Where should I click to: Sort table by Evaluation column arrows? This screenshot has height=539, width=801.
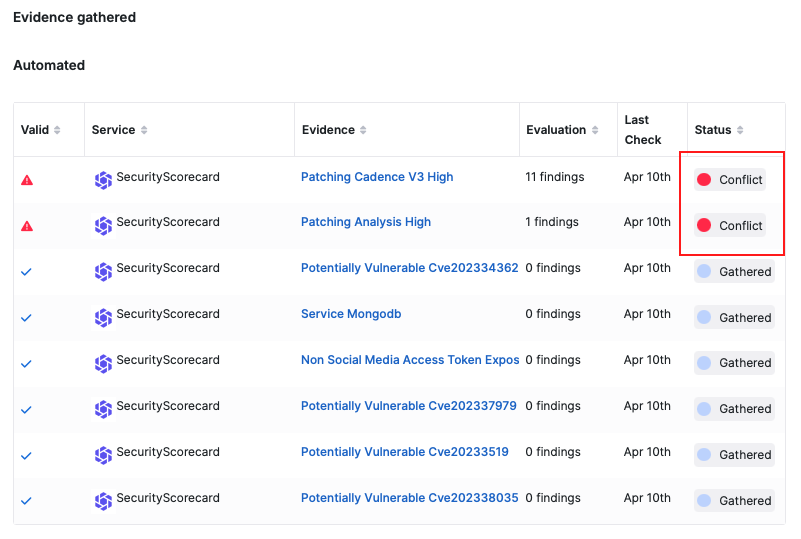pos(595,130)
